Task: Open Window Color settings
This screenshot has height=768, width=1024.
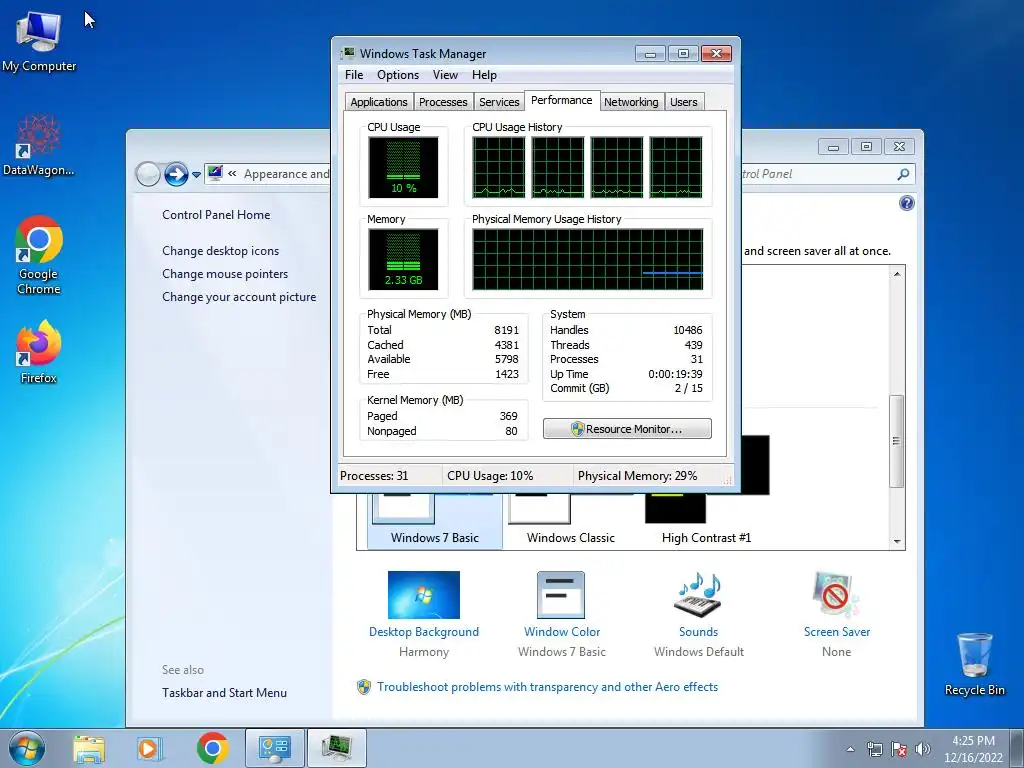Action: (562, 615)
